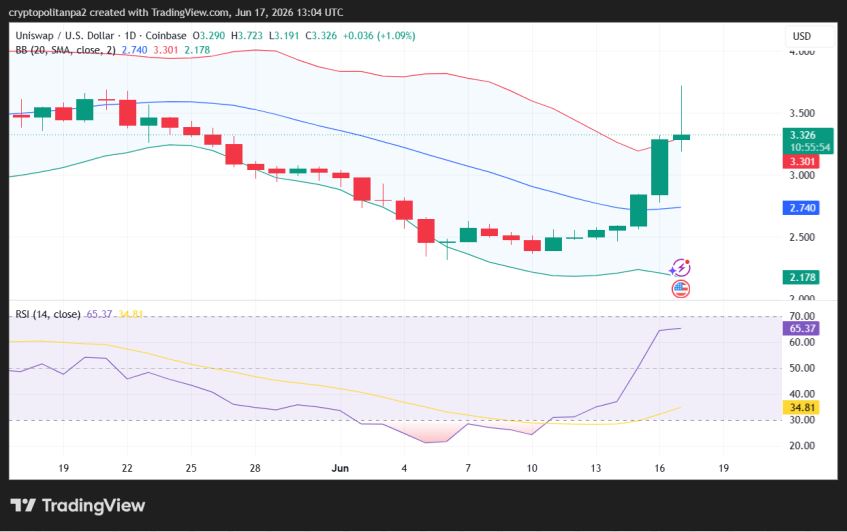Click the 2.500 price axis label

(x=802, y=237)
